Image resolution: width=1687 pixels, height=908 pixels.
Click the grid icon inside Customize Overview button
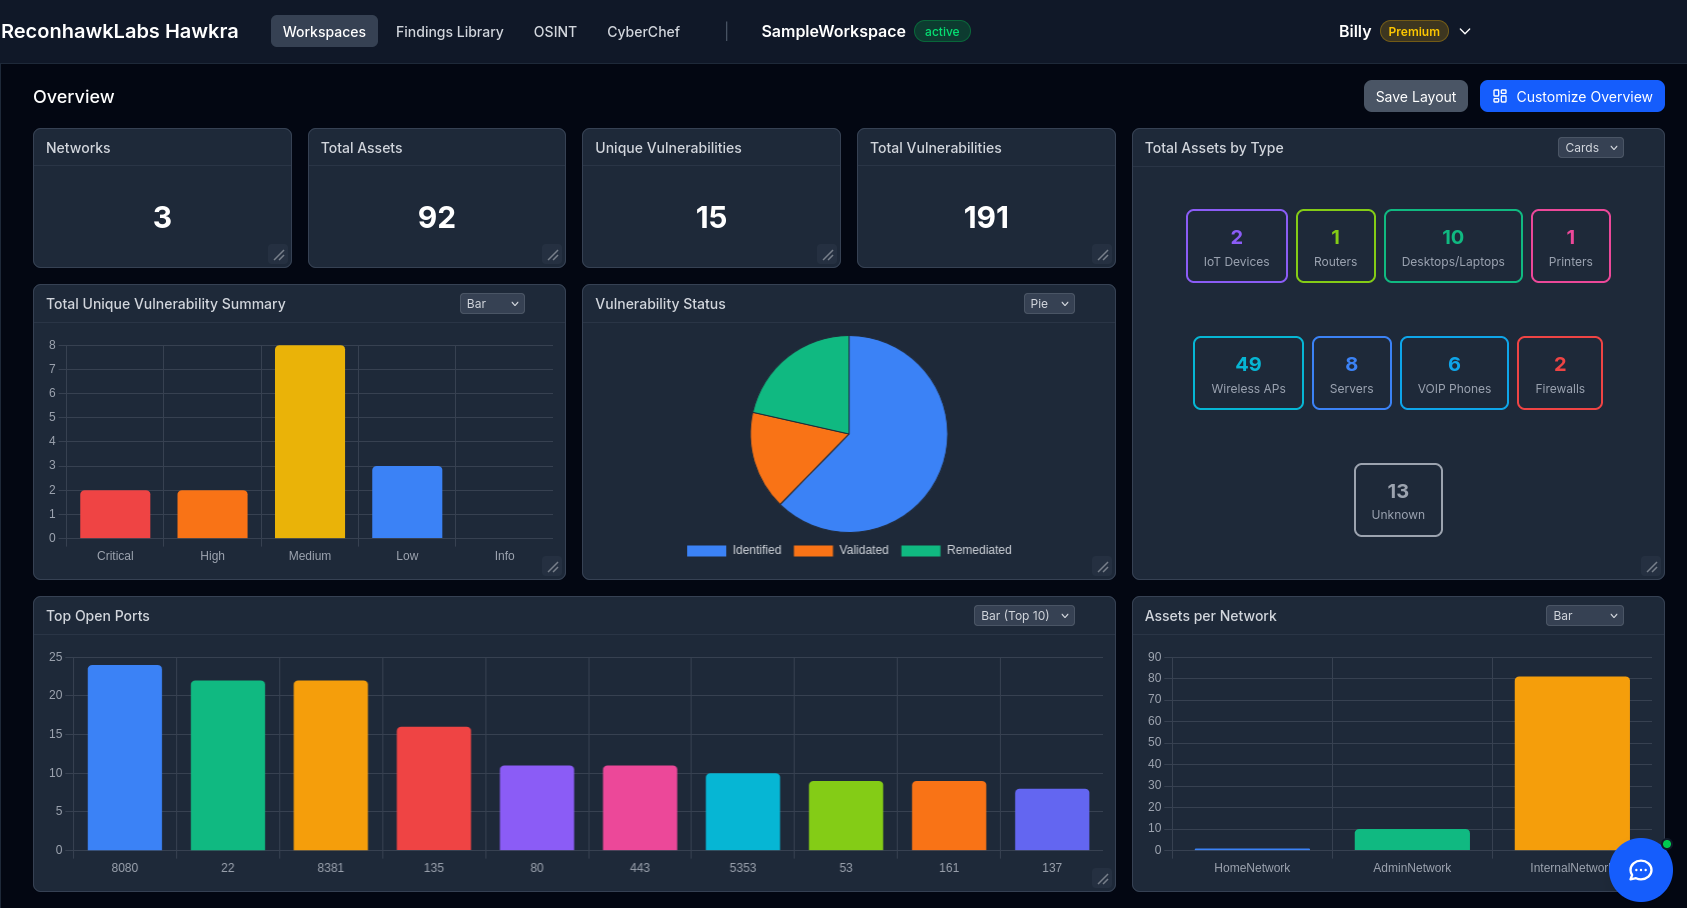coord(1500,96)
